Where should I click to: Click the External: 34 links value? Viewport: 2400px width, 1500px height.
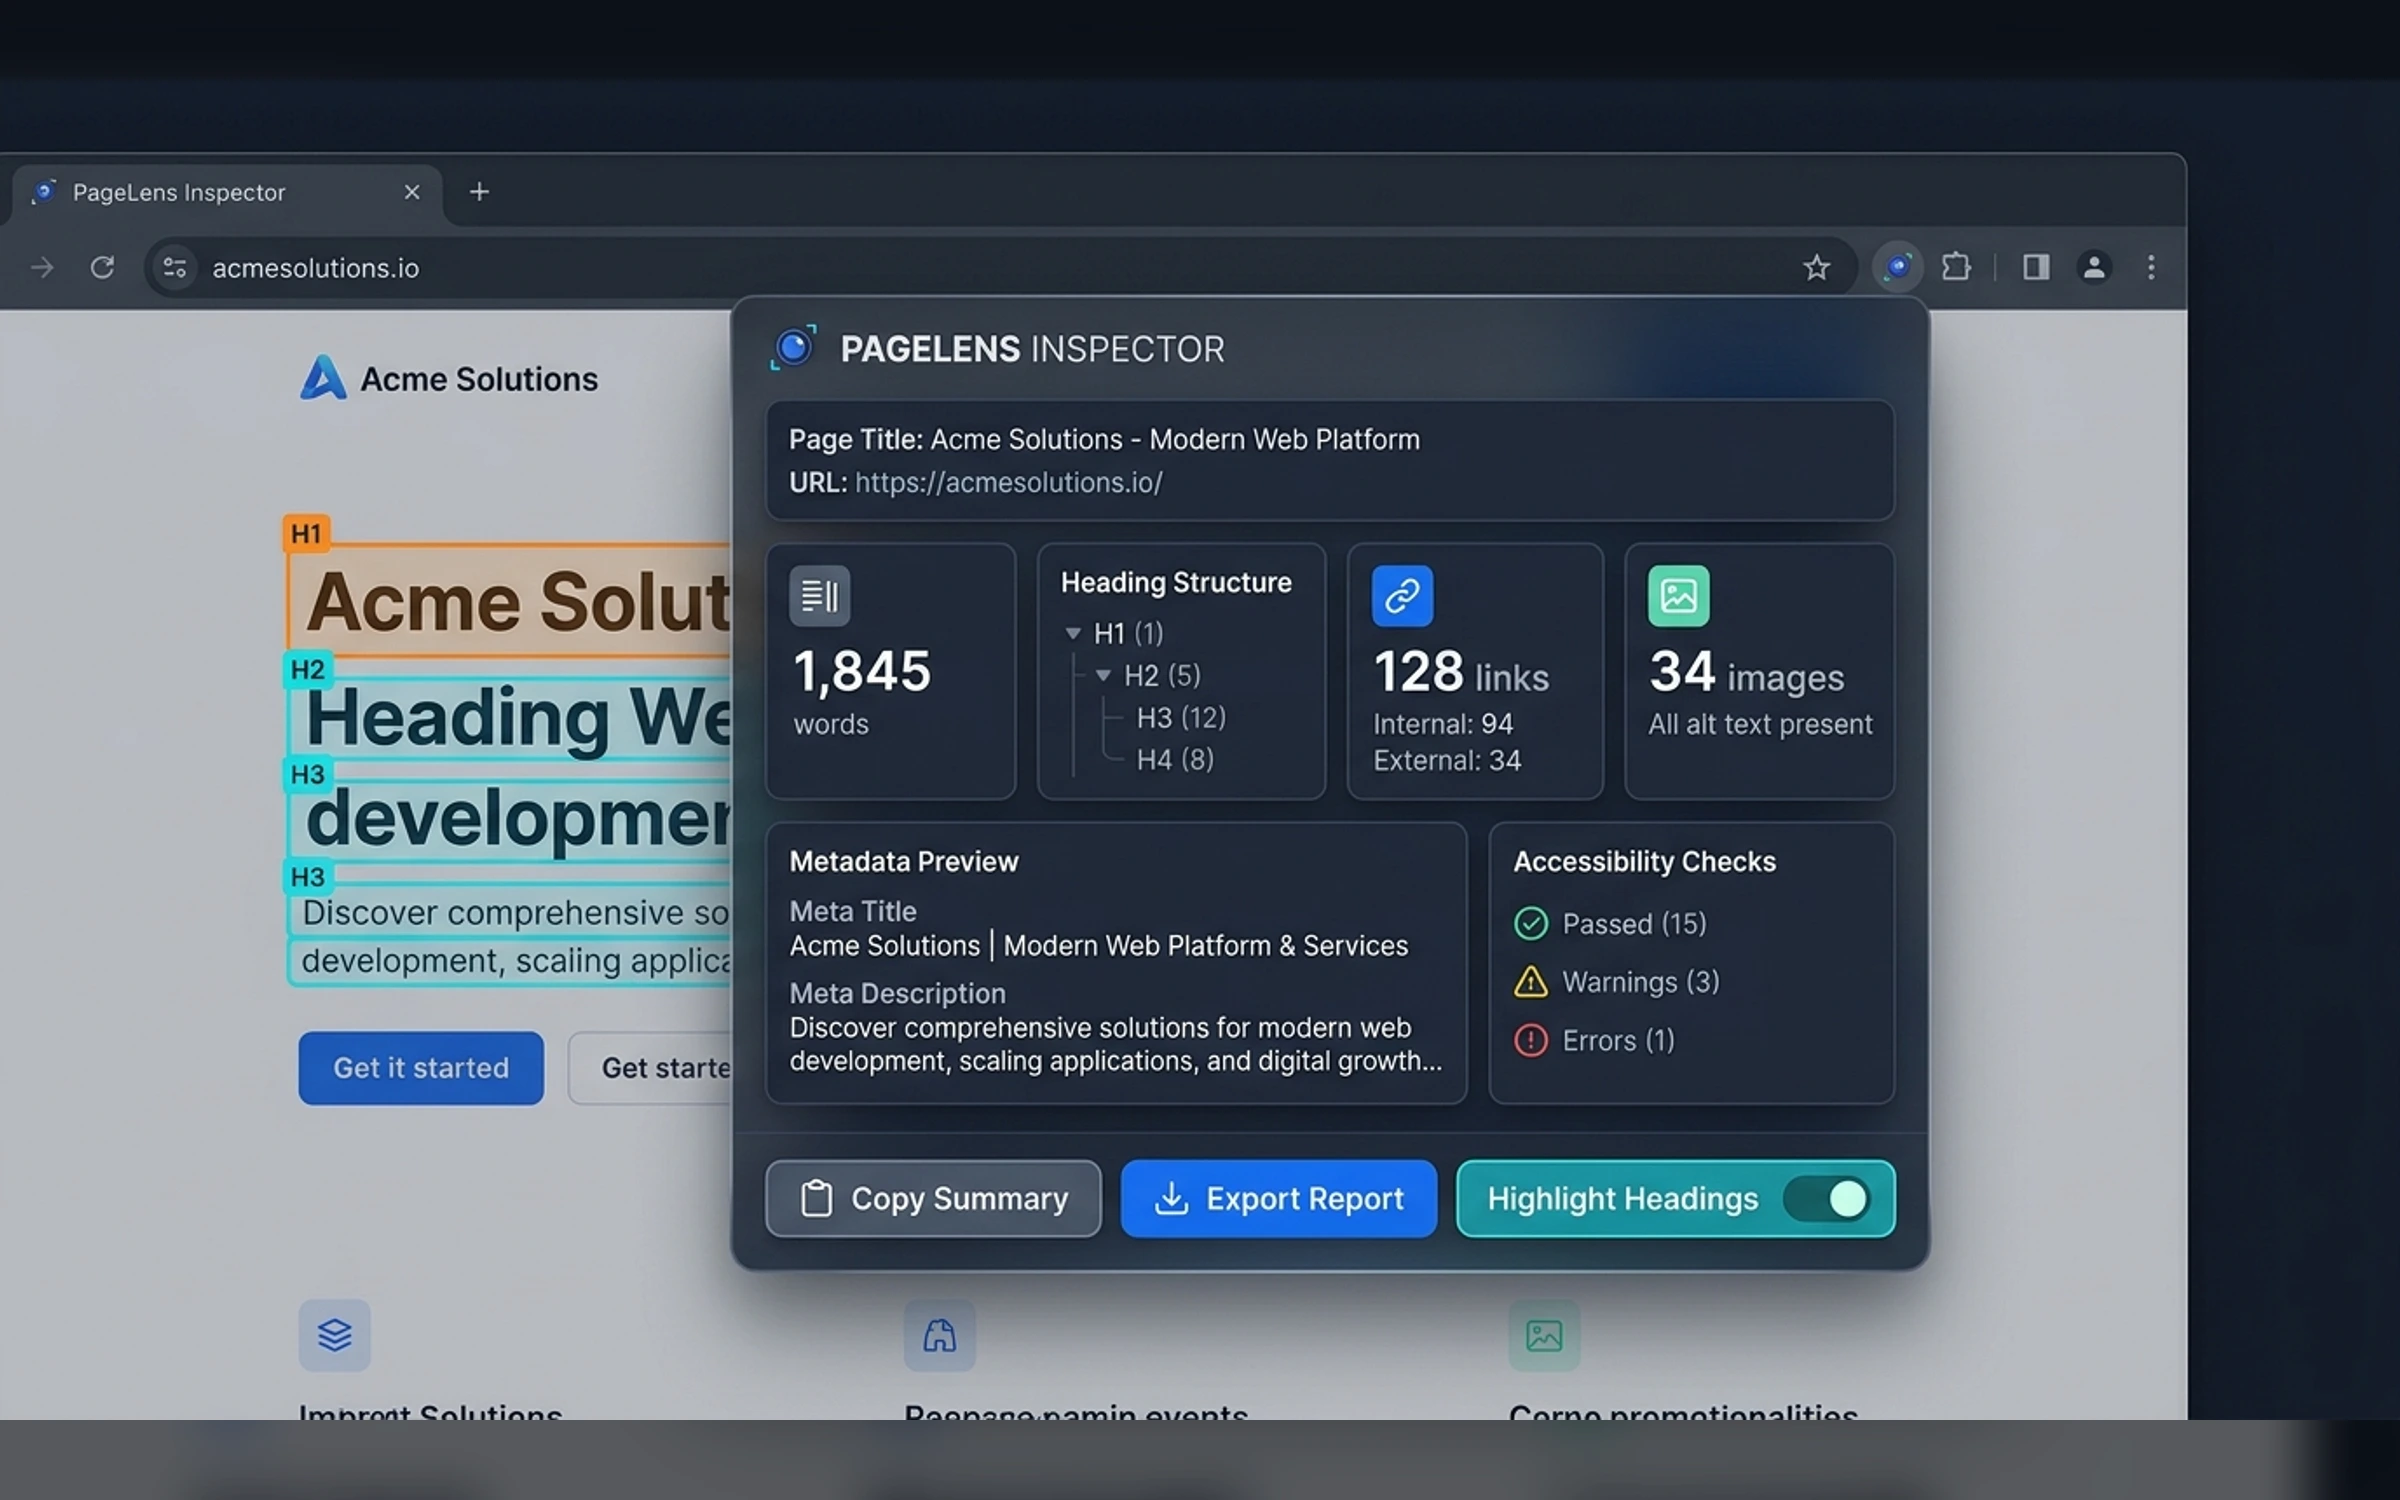(1446, 760)
